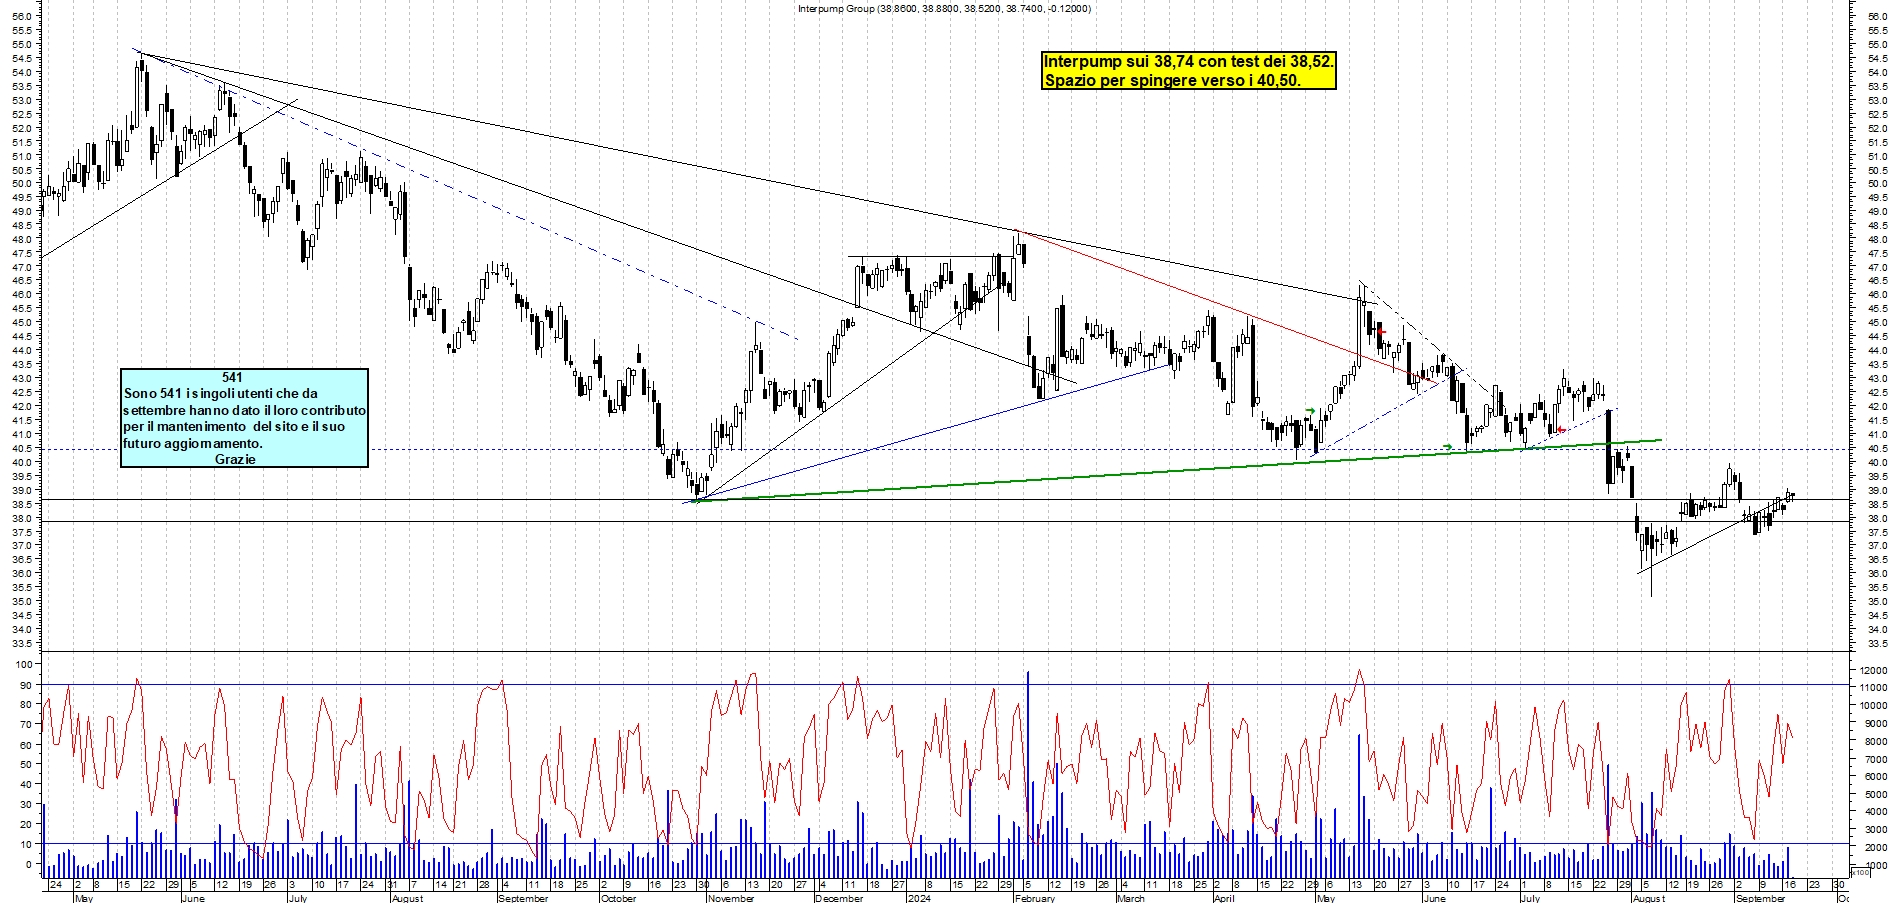Viewport: 1890px width, 903px height.
Task: Click the word 'Grazie' in the cyan box
Action: 235,459
